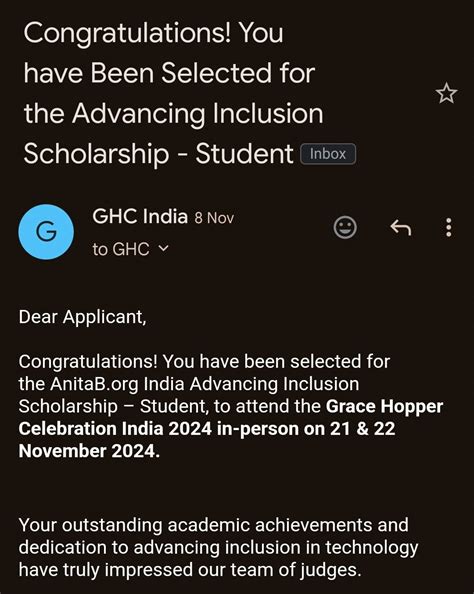The height and width of the screenshot is (594, 474).
Task: Add an emoji reaction to the email
Action: coord(345,228)
